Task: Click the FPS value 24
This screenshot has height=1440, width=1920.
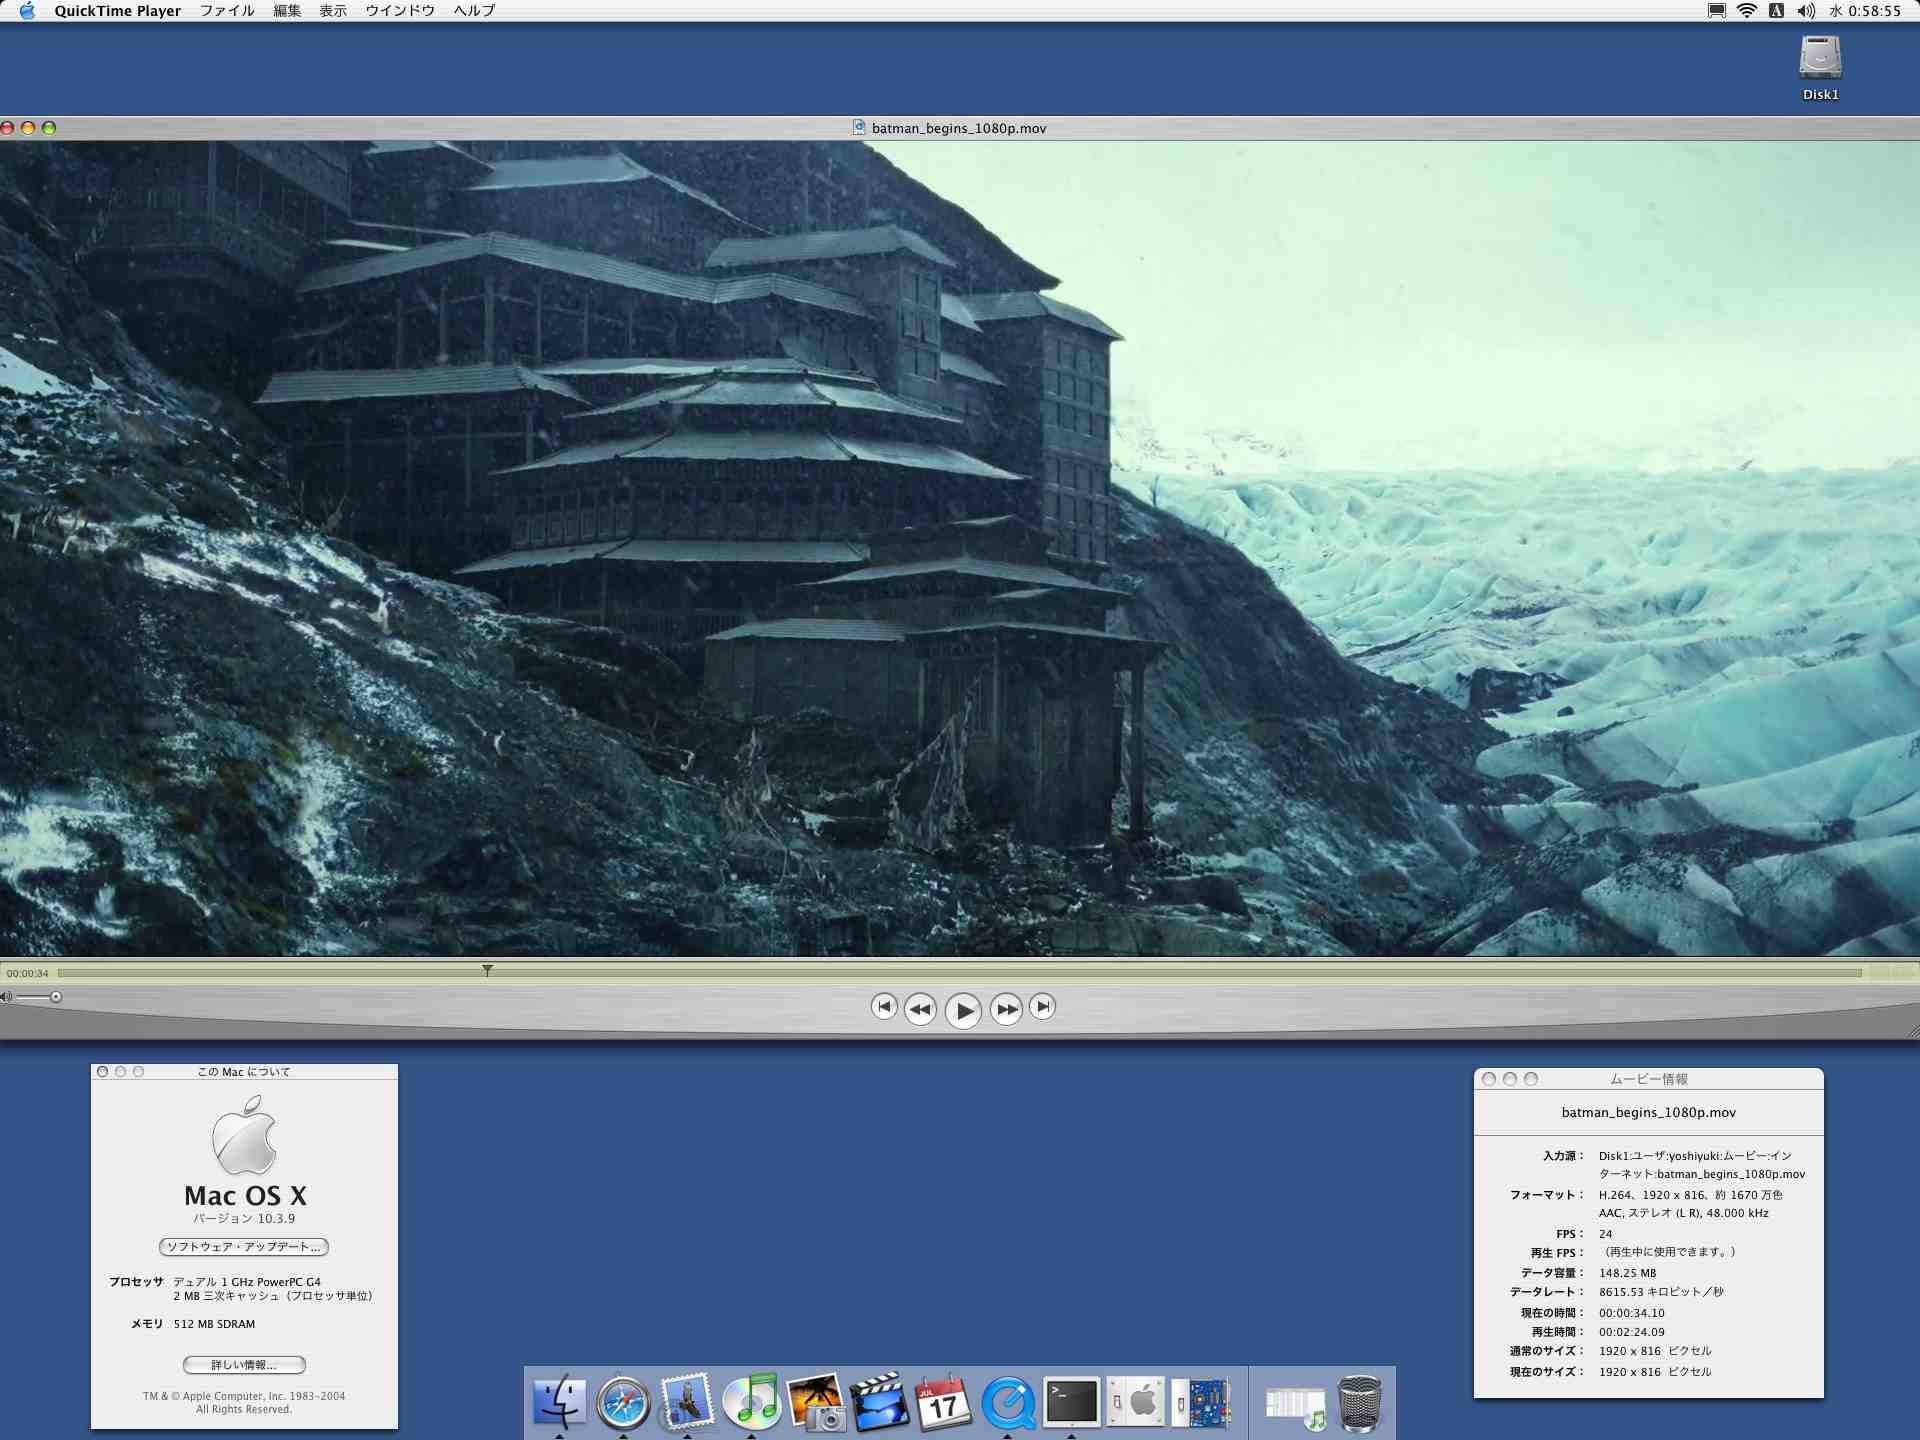Action: [x=1606, y=1234]
